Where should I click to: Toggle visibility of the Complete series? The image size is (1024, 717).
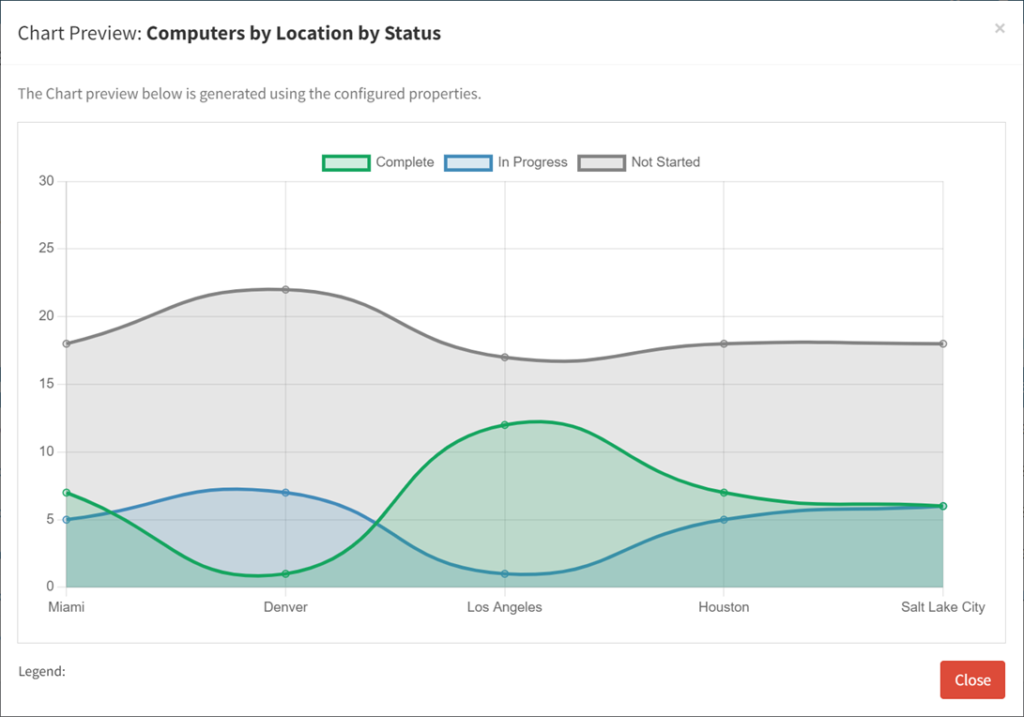[x=405, y=162]
